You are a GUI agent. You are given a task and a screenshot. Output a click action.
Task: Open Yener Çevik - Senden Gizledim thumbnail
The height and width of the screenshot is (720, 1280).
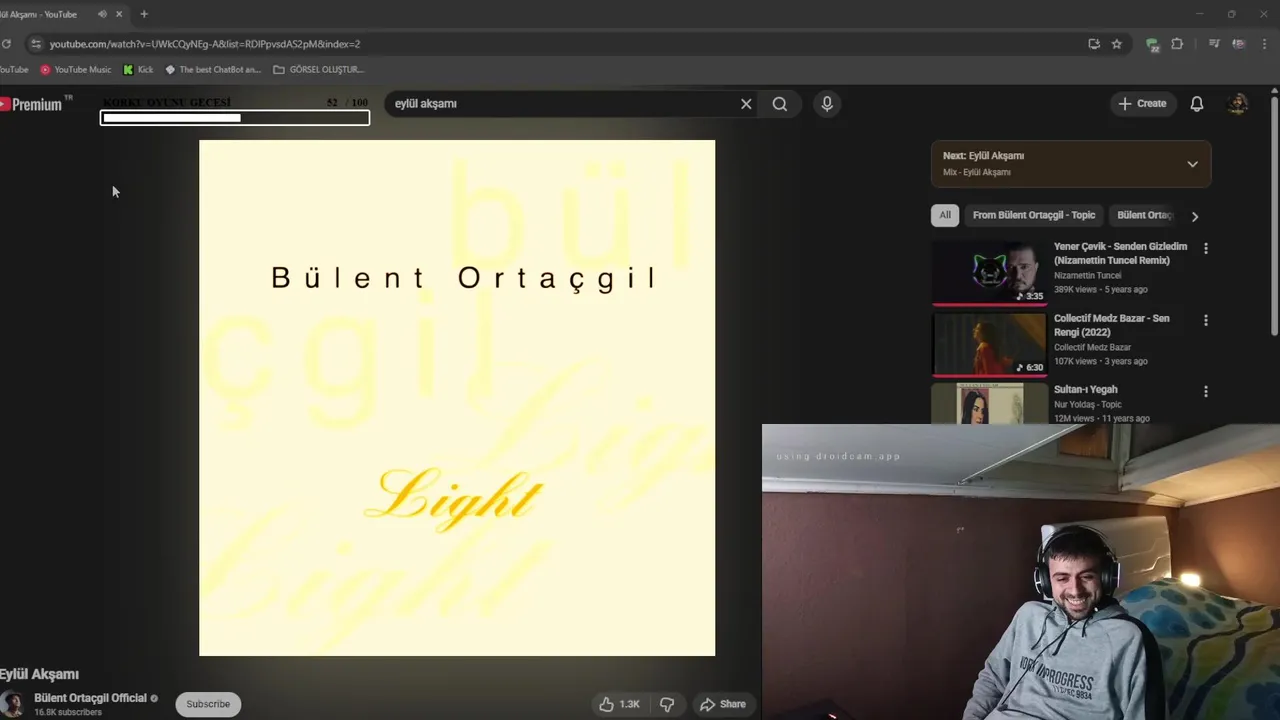click(989, 272)
